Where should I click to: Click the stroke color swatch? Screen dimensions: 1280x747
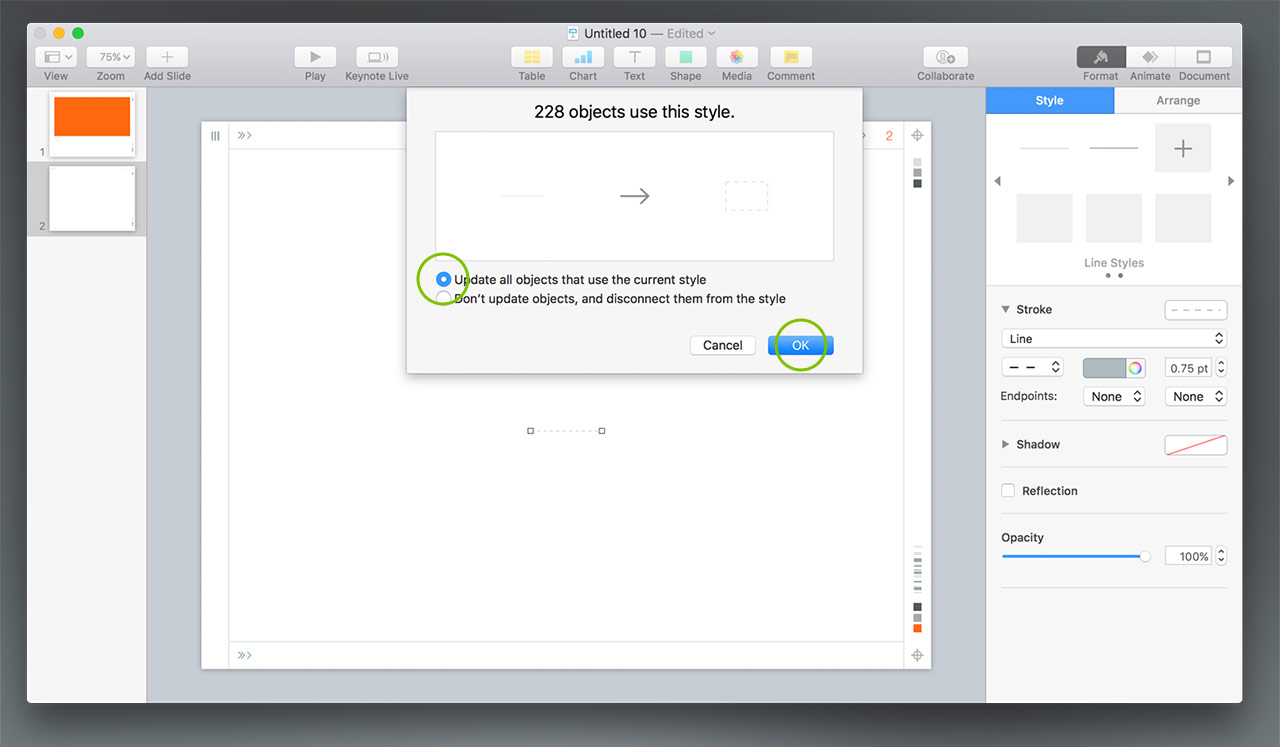click(x=1104, y=368)
